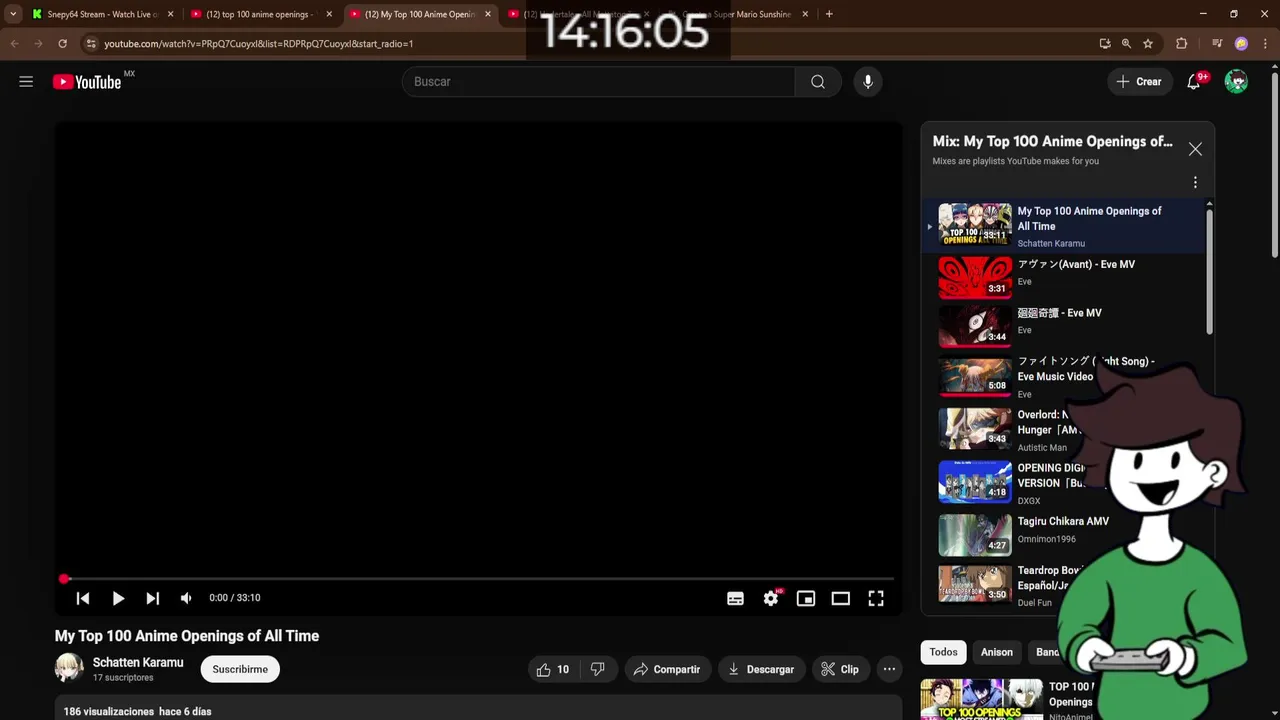
Task: Open Mix playlist options three dots
Action: coord(1195,182)
